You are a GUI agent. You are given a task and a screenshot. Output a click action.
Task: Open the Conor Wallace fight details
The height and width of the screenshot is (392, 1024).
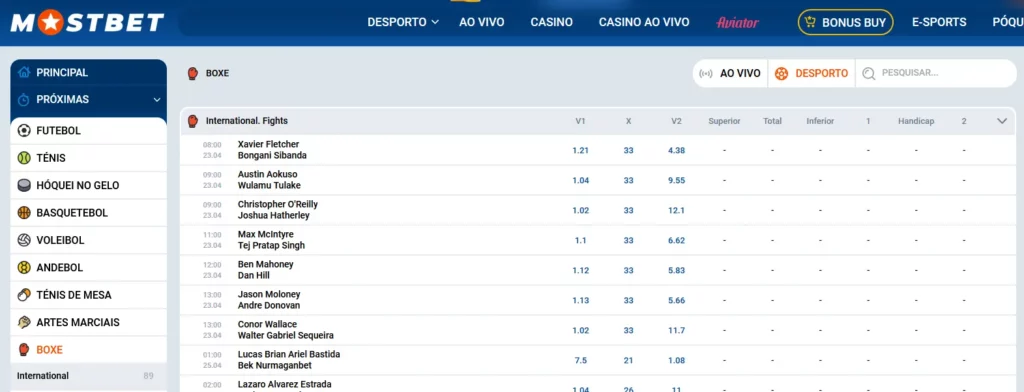coord(285,330)
